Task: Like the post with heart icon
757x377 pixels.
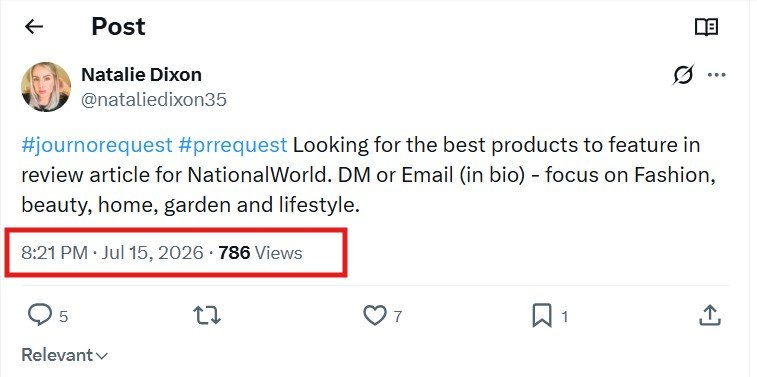Action: 375,315
